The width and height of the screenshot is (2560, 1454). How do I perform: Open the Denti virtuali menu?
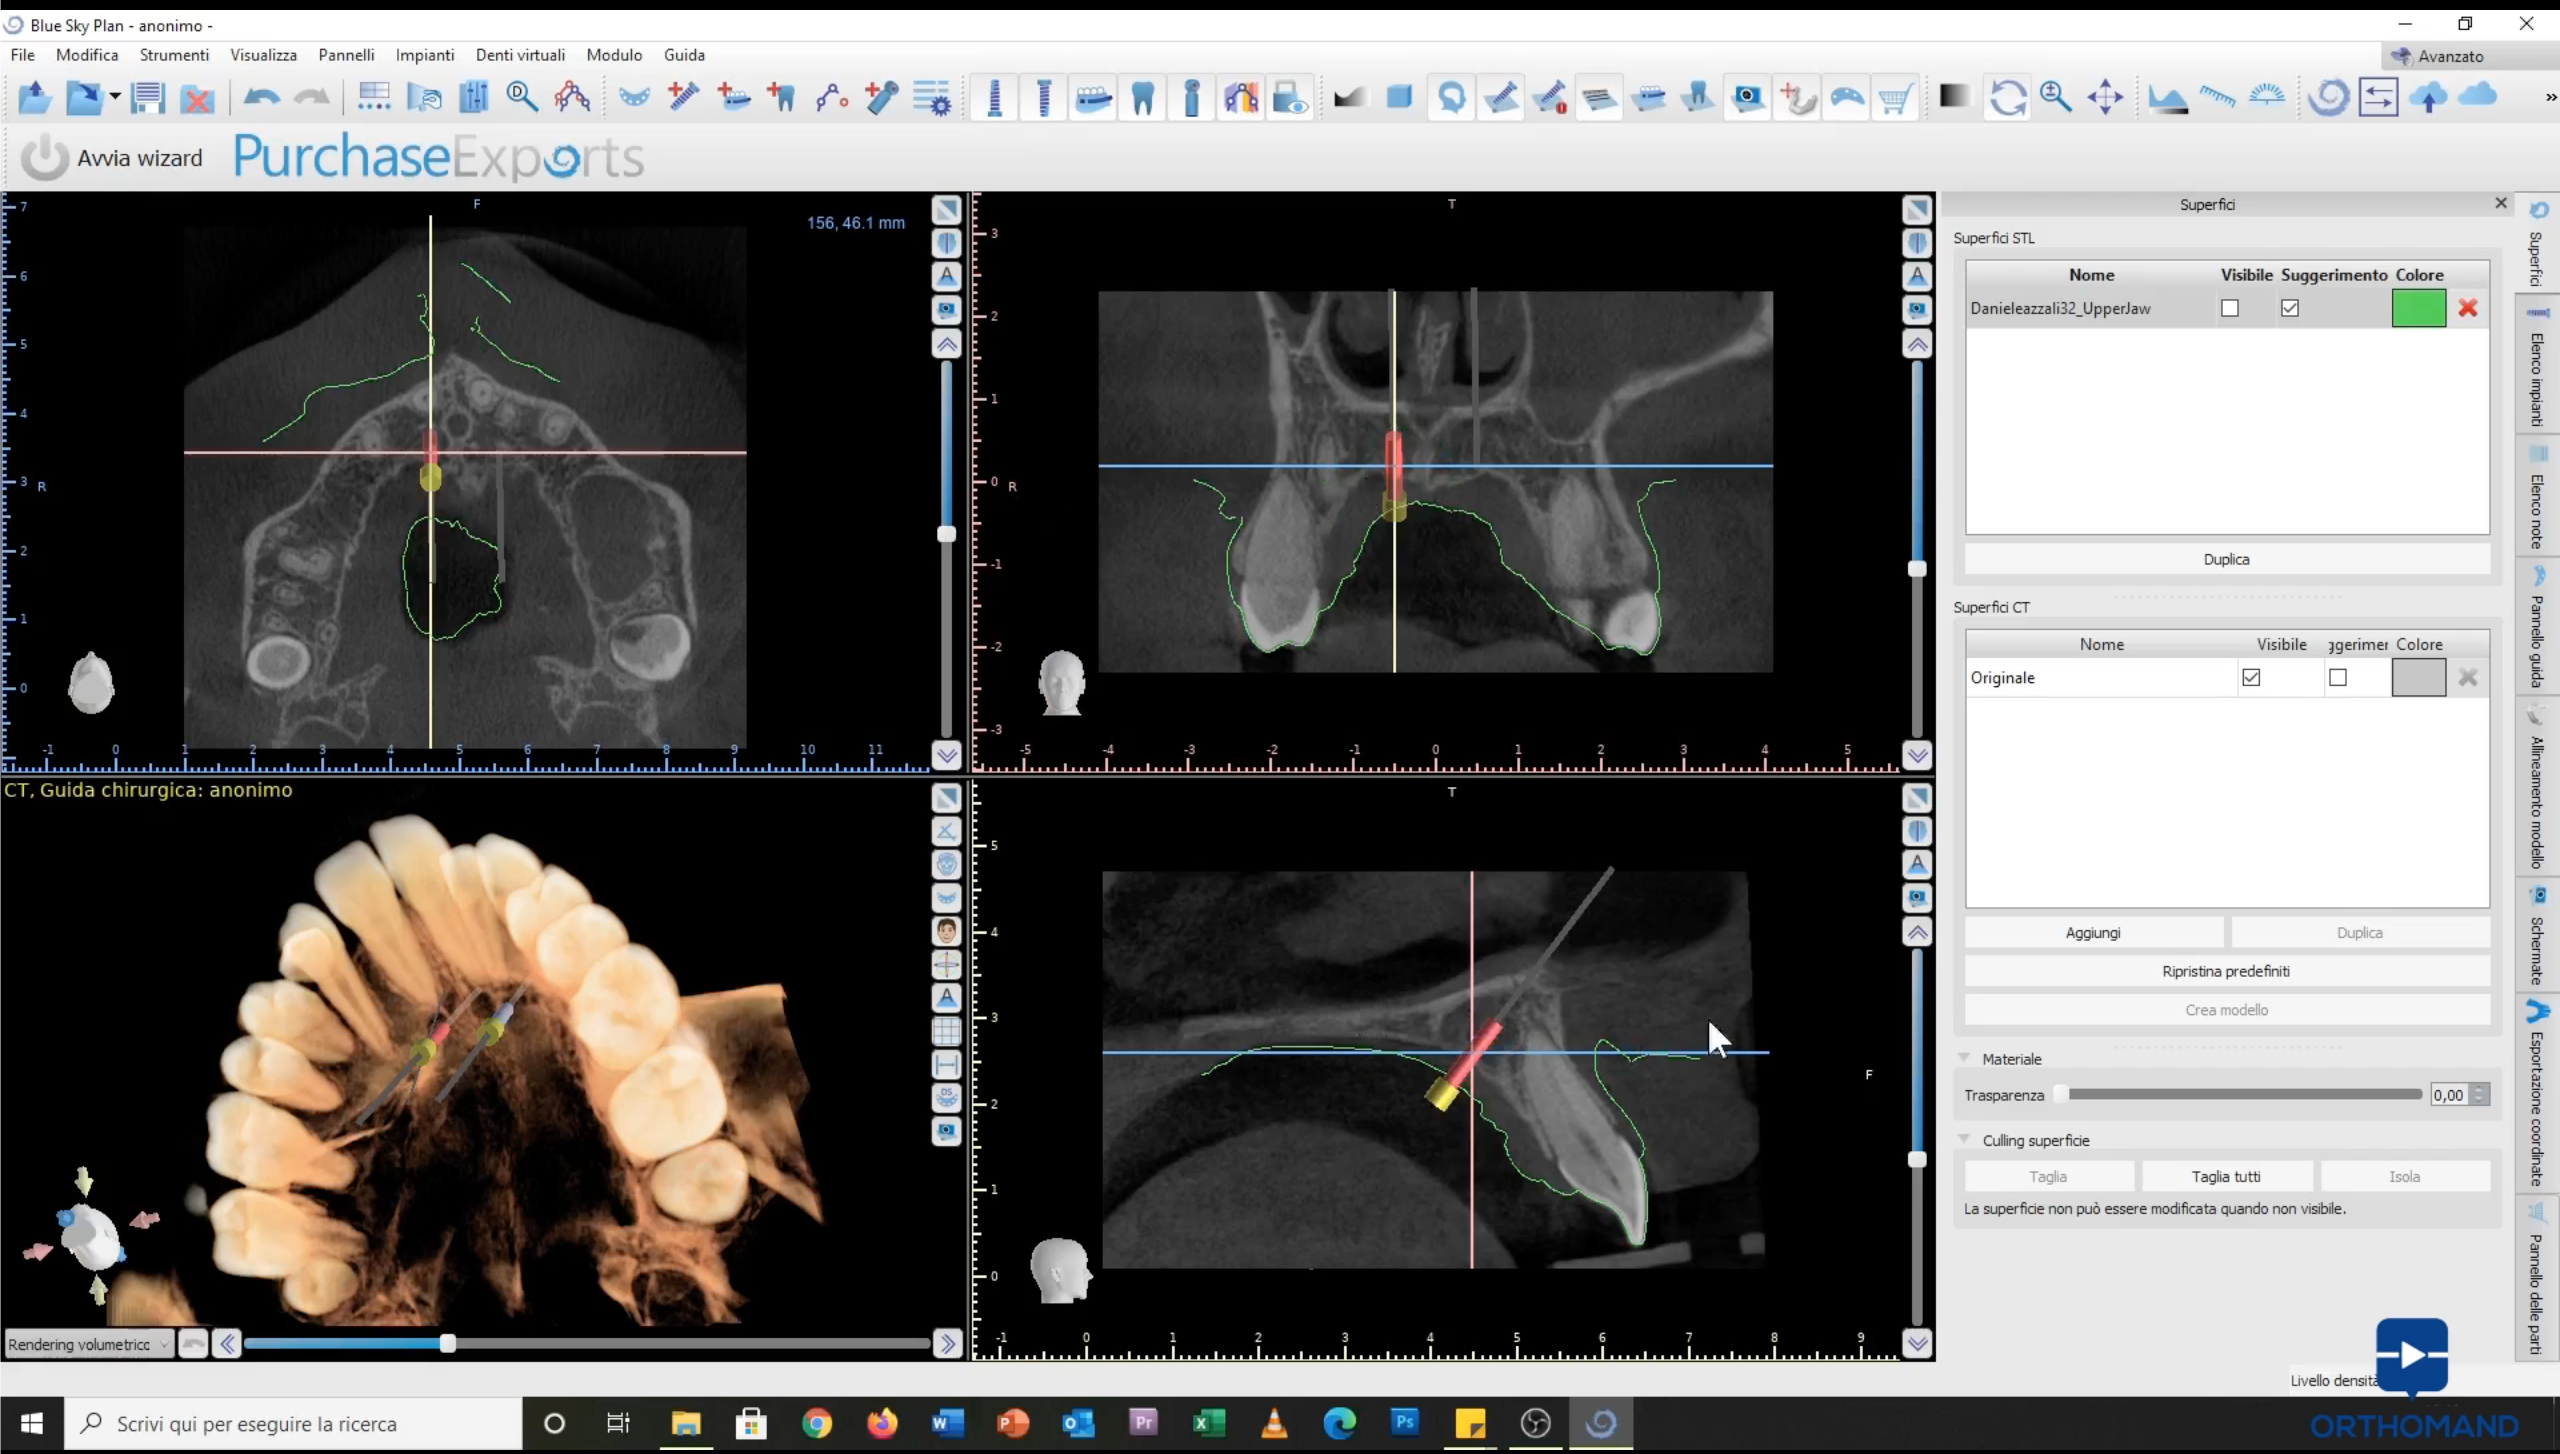pos(520,55)
